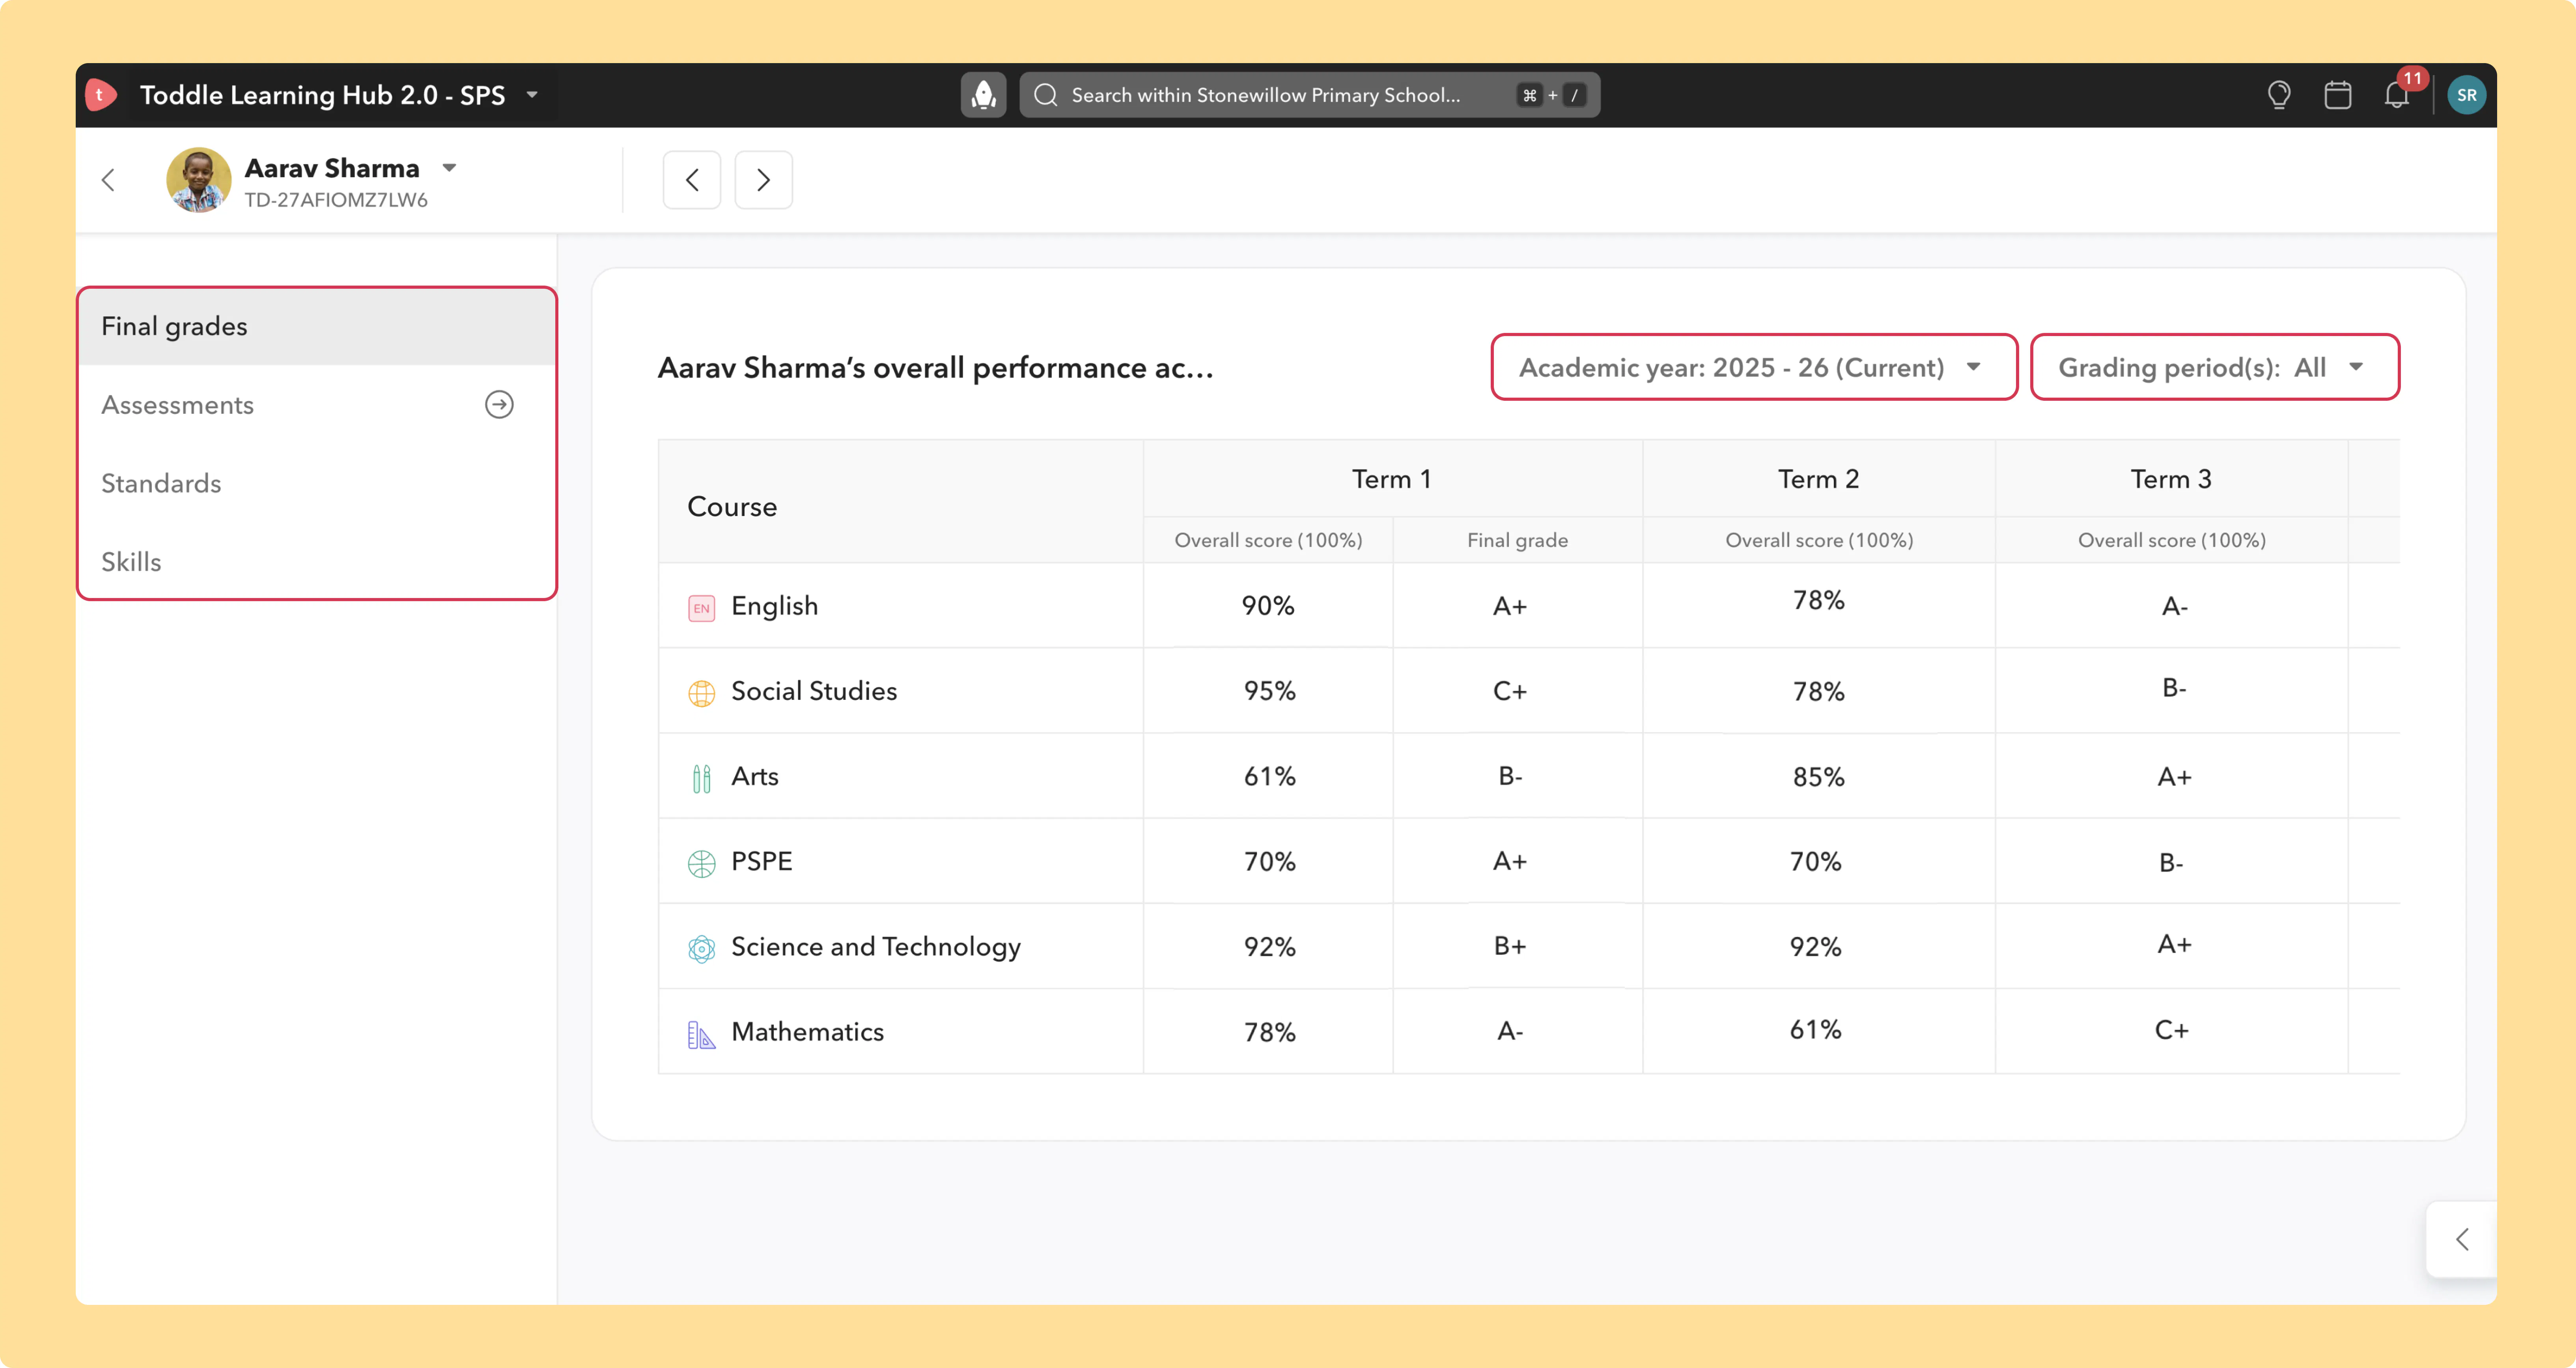Screen dimensions: 2576x1368
Task: Go to next student with right chevron button
Action: click(764, 180)
